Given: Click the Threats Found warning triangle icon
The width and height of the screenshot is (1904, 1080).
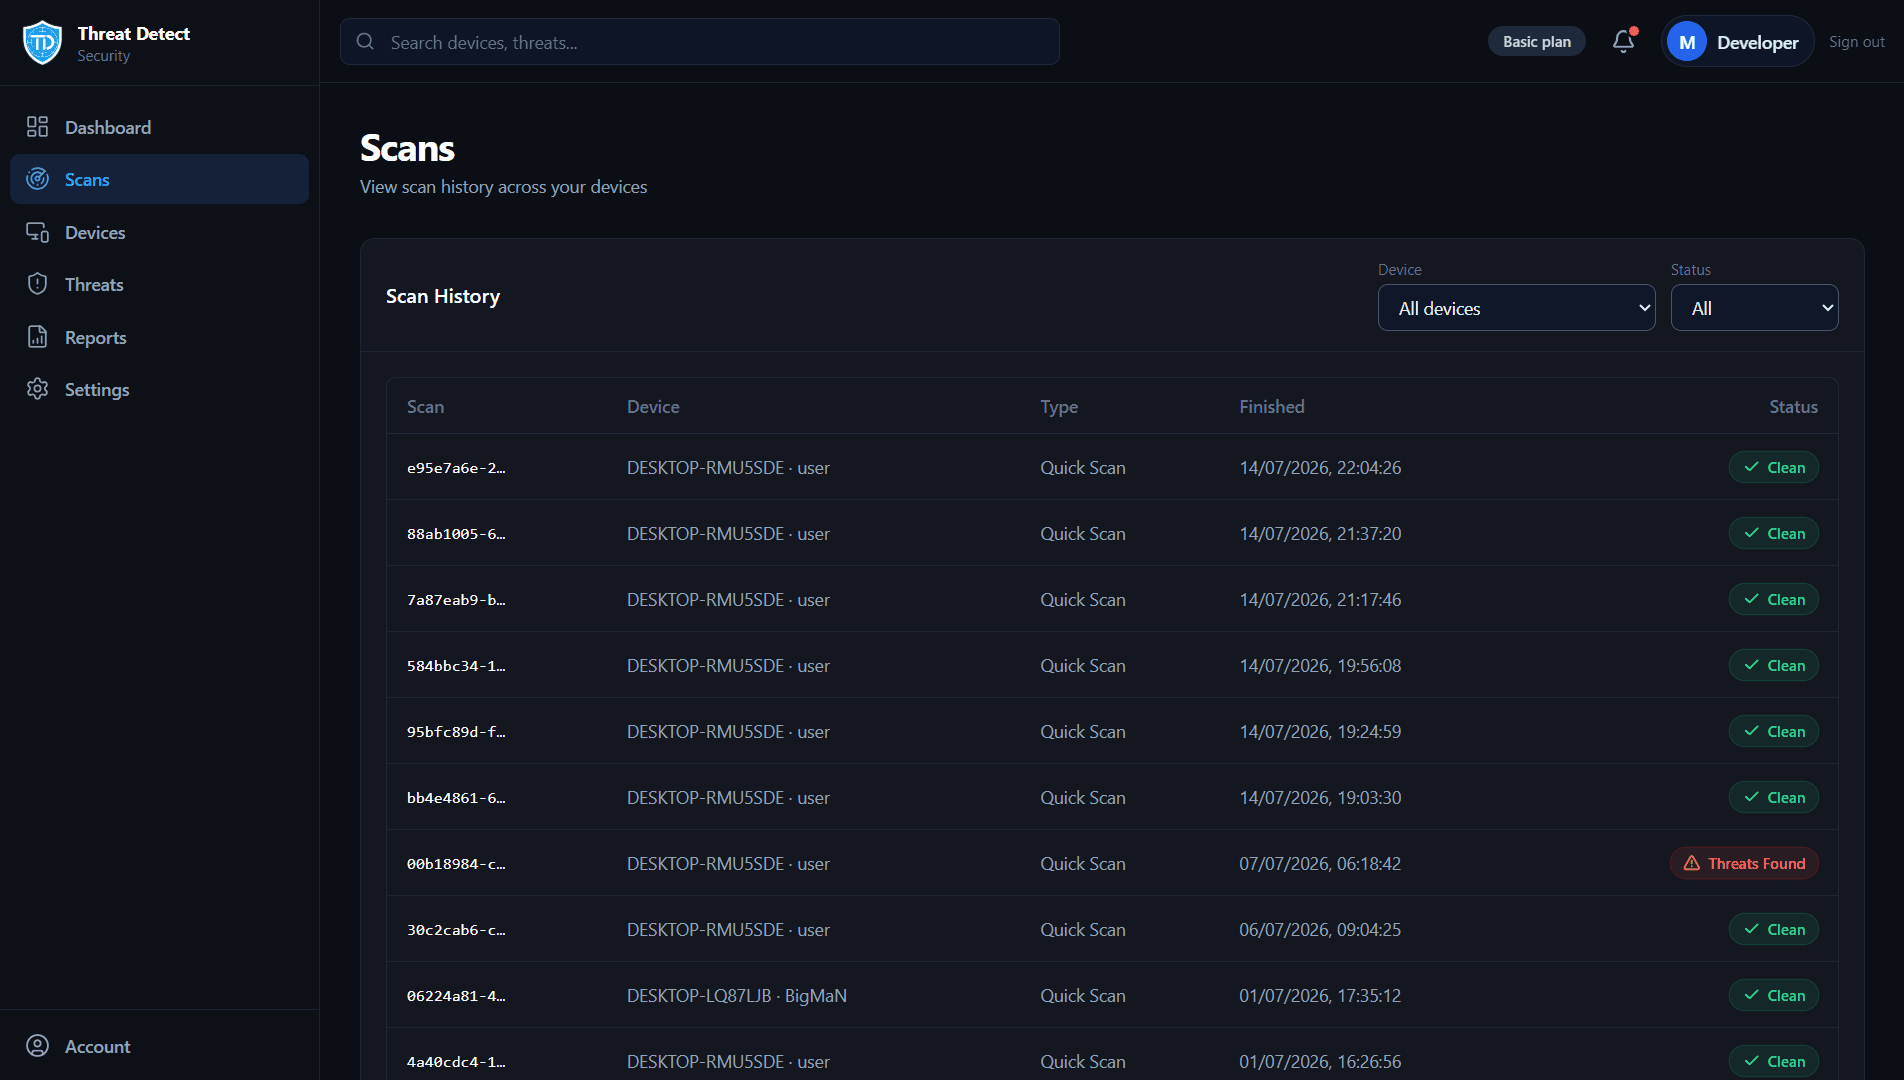Looking at the screenshot, I should pyautogui.click(x=1691, y=863).
